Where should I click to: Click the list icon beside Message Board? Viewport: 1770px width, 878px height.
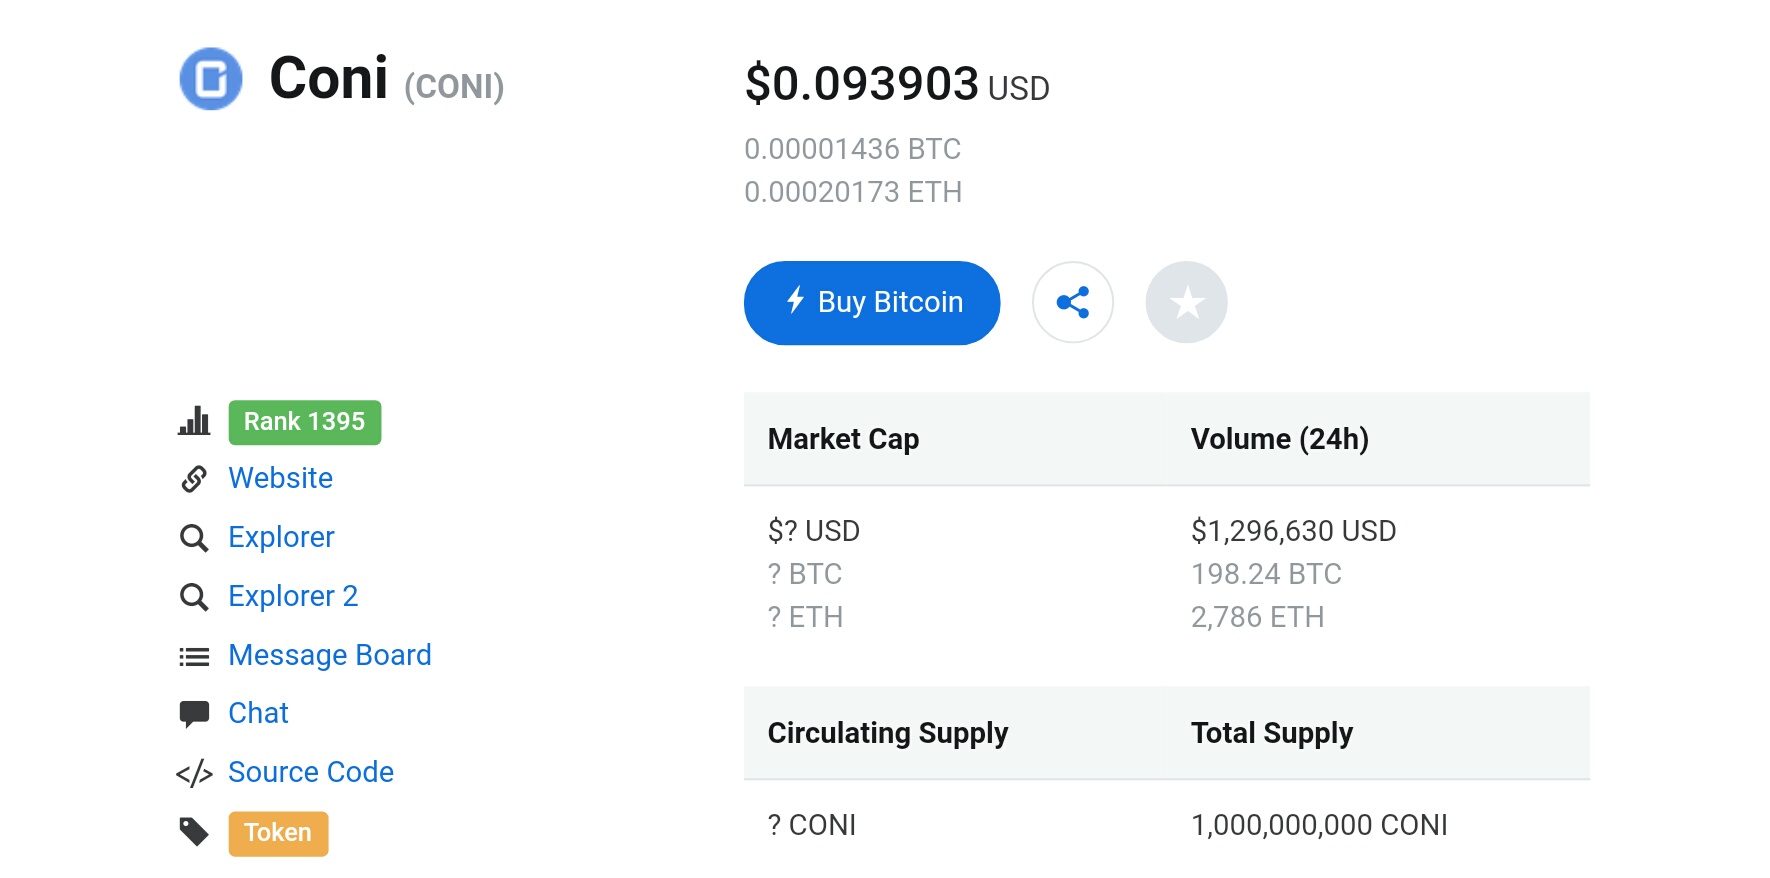click(194, 656)
